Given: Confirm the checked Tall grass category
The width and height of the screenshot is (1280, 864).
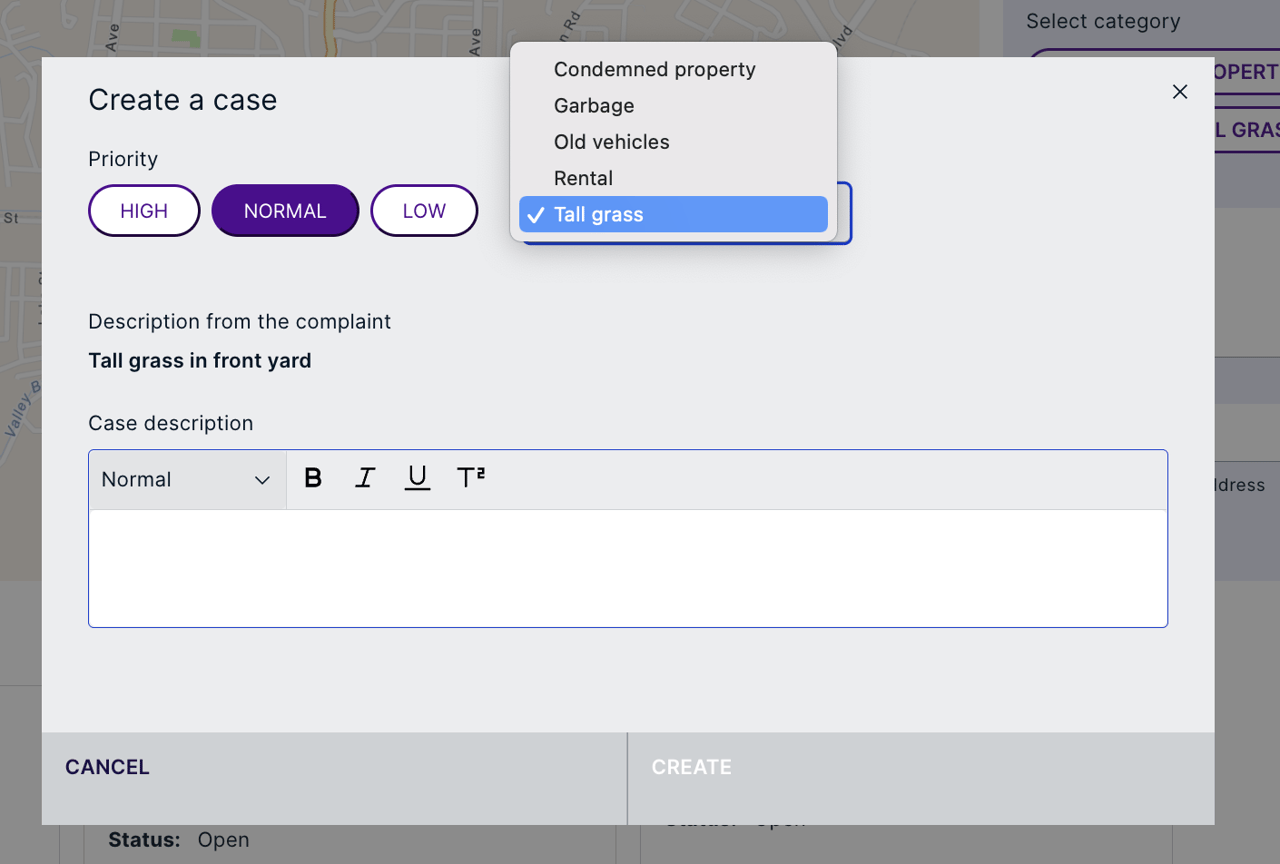Looking at the screenshot, I should pos(598,213).
